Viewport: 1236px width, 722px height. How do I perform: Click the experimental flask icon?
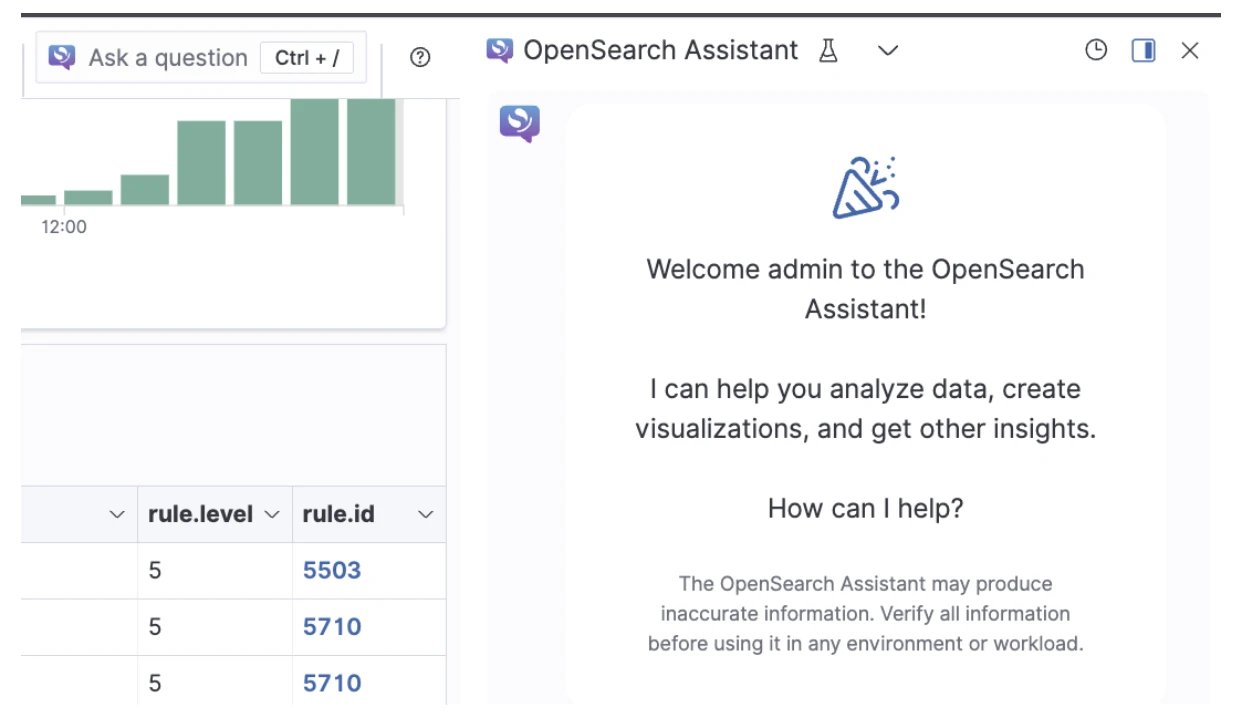[x=828, y=50]
